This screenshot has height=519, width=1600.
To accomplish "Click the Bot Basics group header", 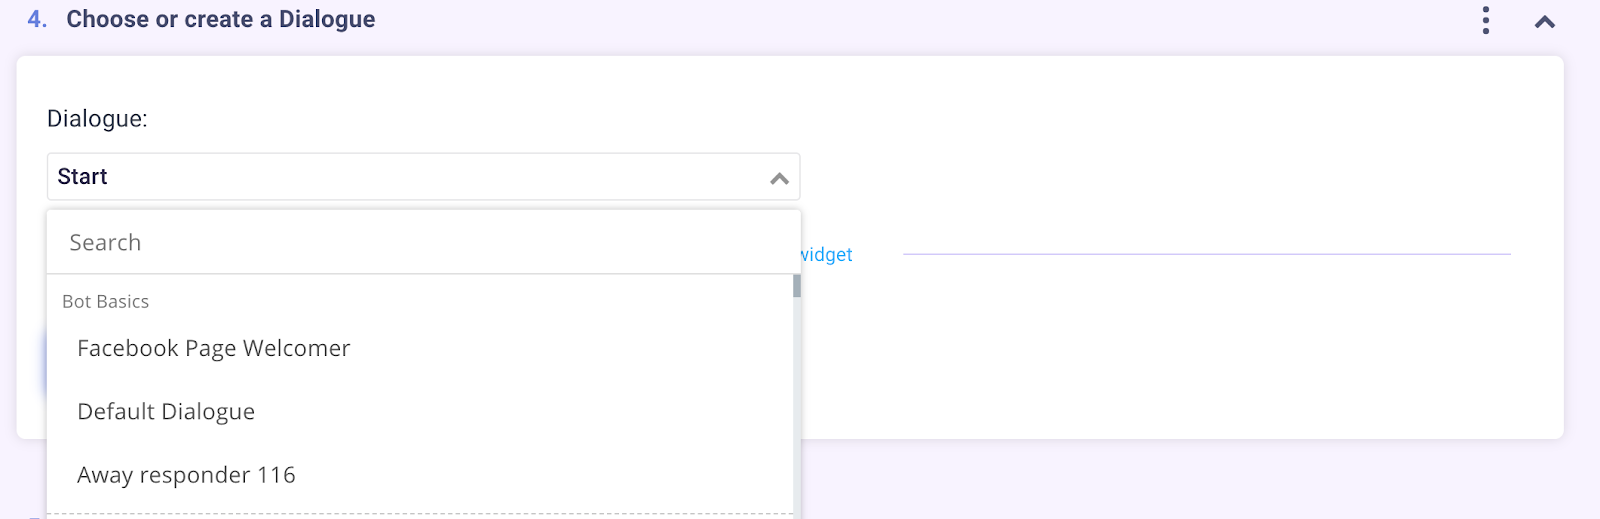I will pos(105,301).
